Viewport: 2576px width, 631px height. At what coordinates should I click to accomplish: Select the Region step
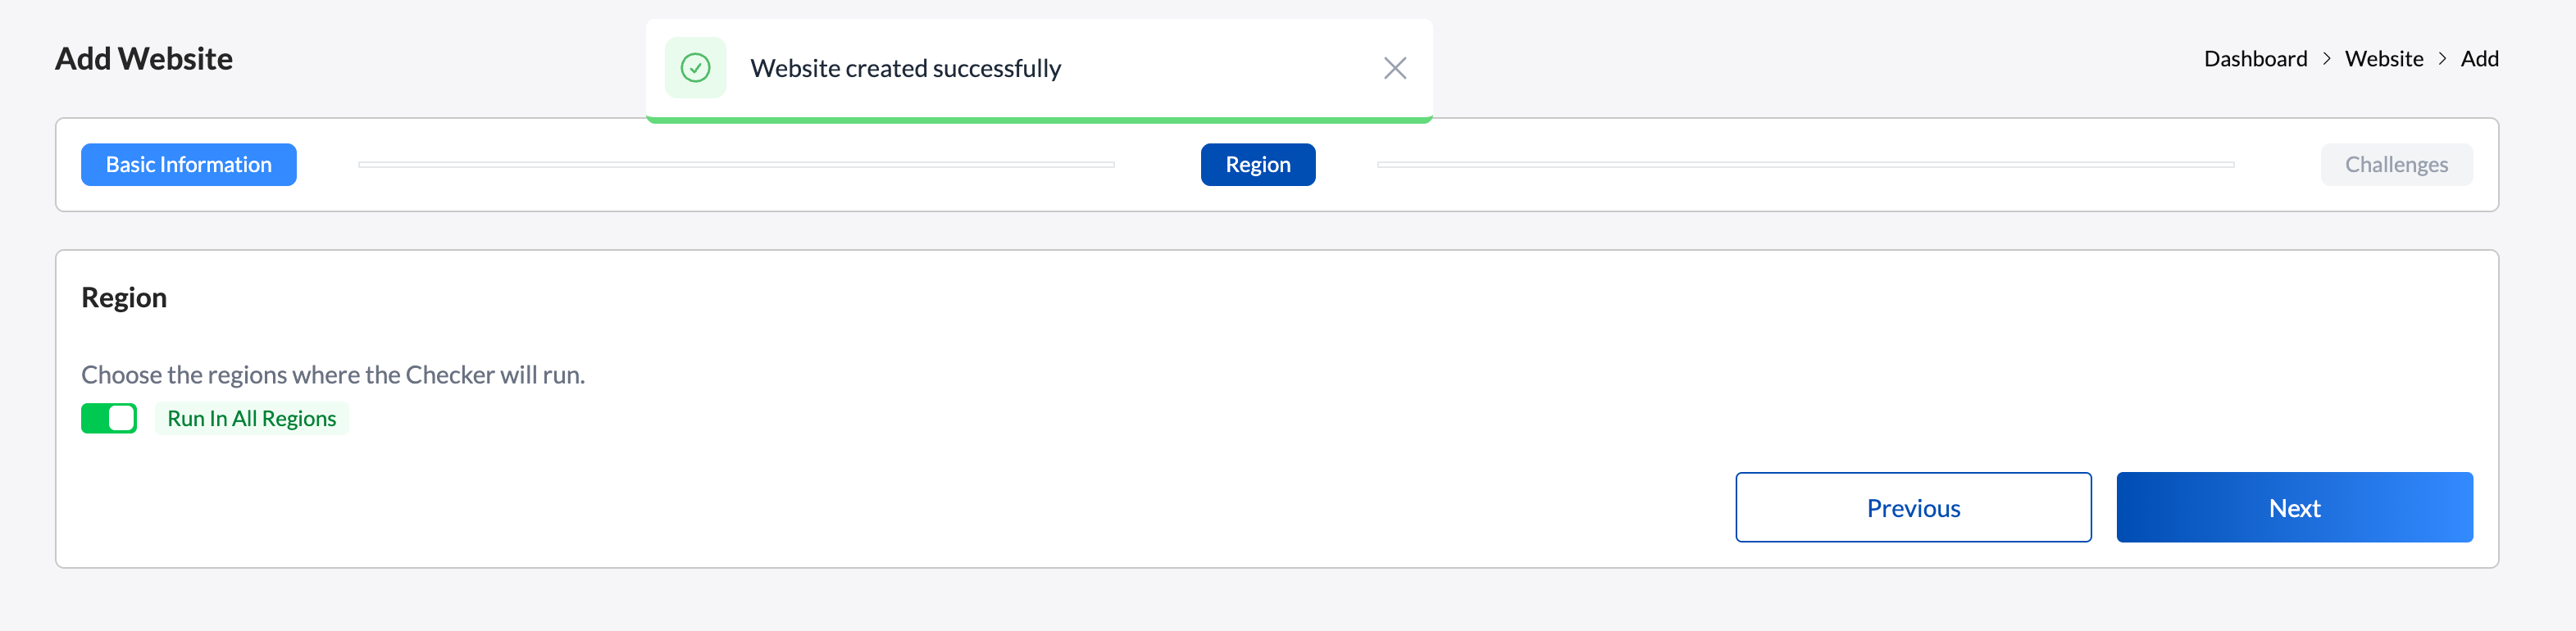tap(1257, 165)
